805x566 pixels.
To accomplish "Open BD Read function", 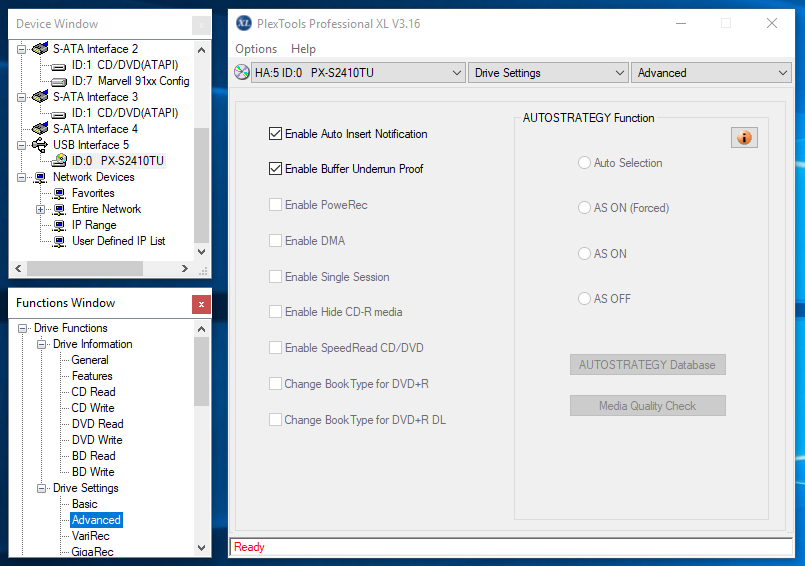I will [x=93, y=456].
